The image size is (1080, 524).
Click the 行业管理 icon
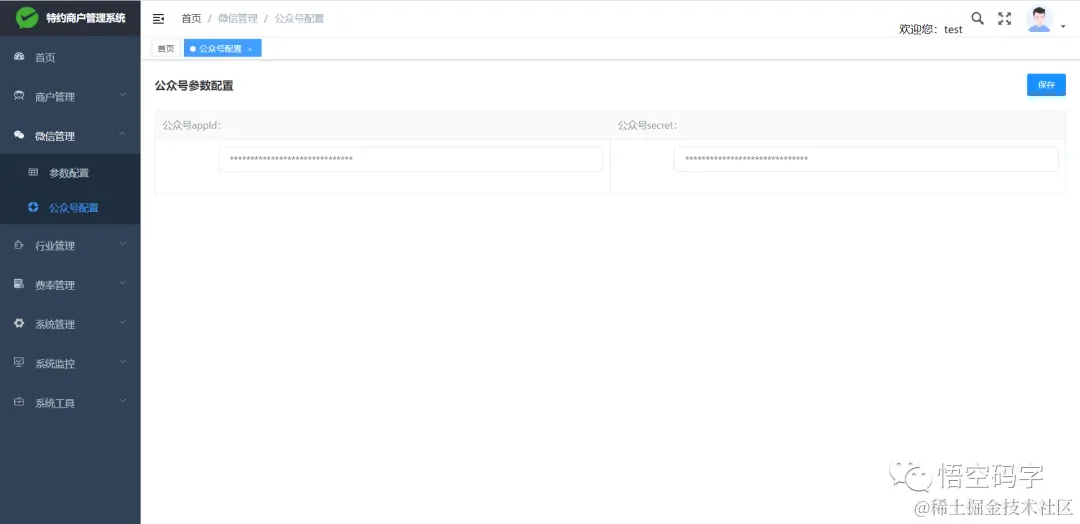tap(19, 244)
